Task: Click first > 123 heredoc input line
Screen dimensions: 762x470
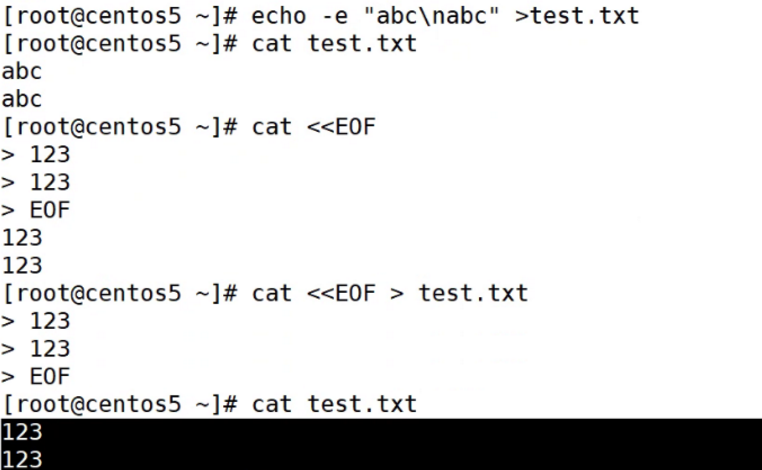Action: click(x=36, y=155)
